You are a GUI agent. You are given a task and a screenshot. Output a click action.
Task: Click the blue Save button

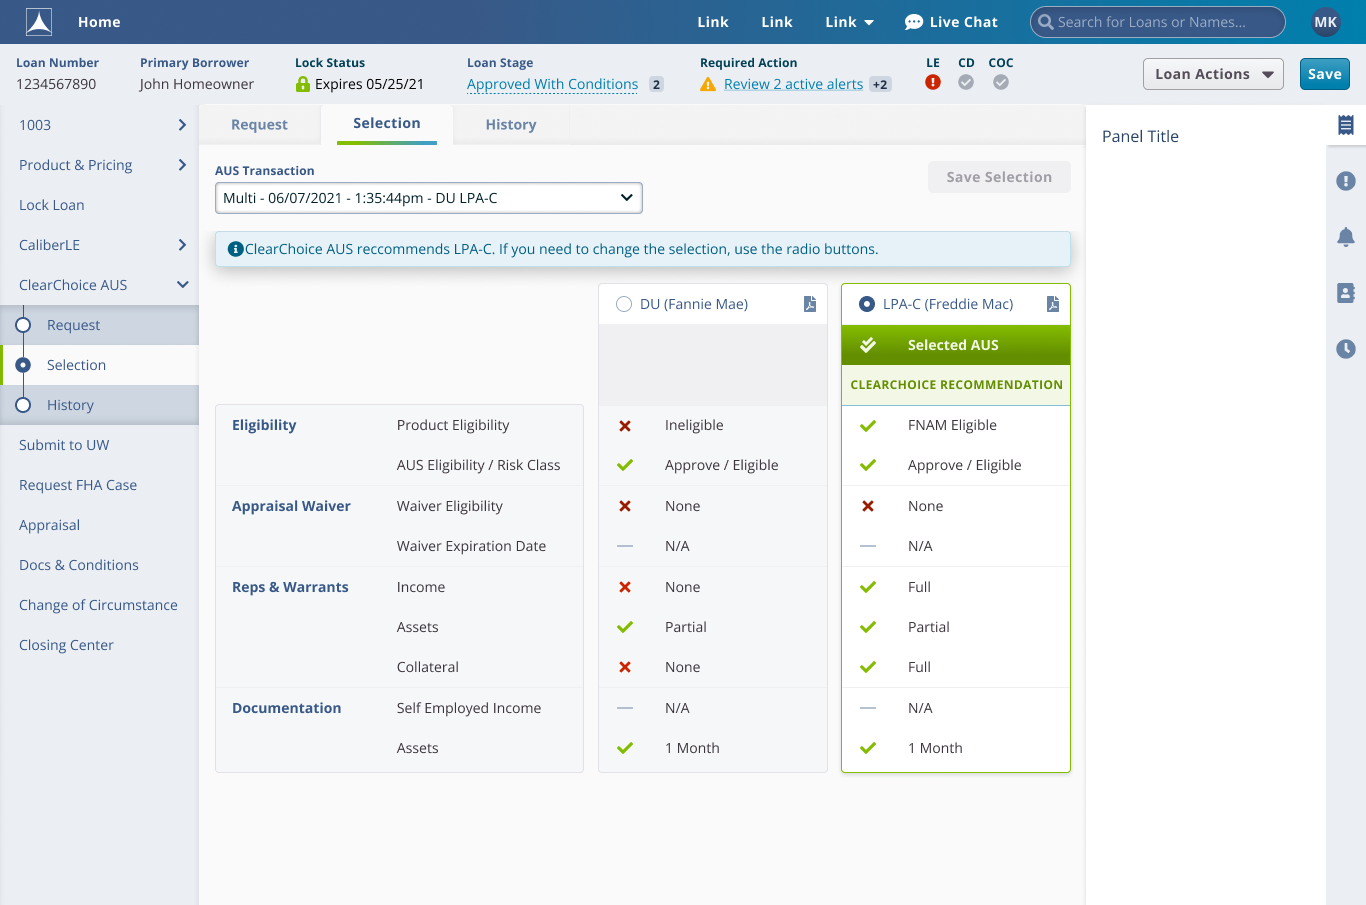[x=1324, y=74]
